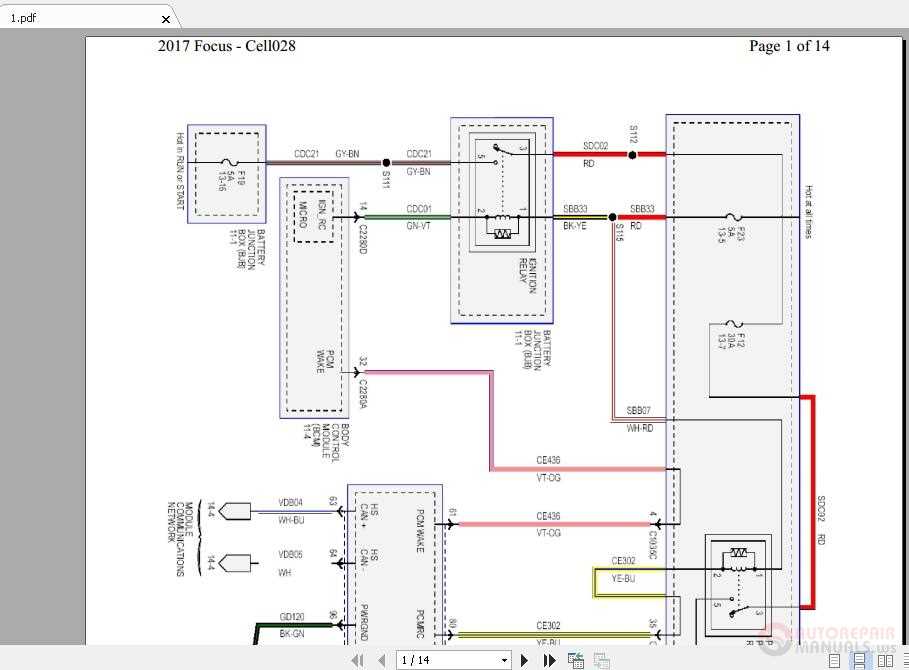Close the 1.pdf tab
This screenshot has width=909, height=670.
point(166,19)
